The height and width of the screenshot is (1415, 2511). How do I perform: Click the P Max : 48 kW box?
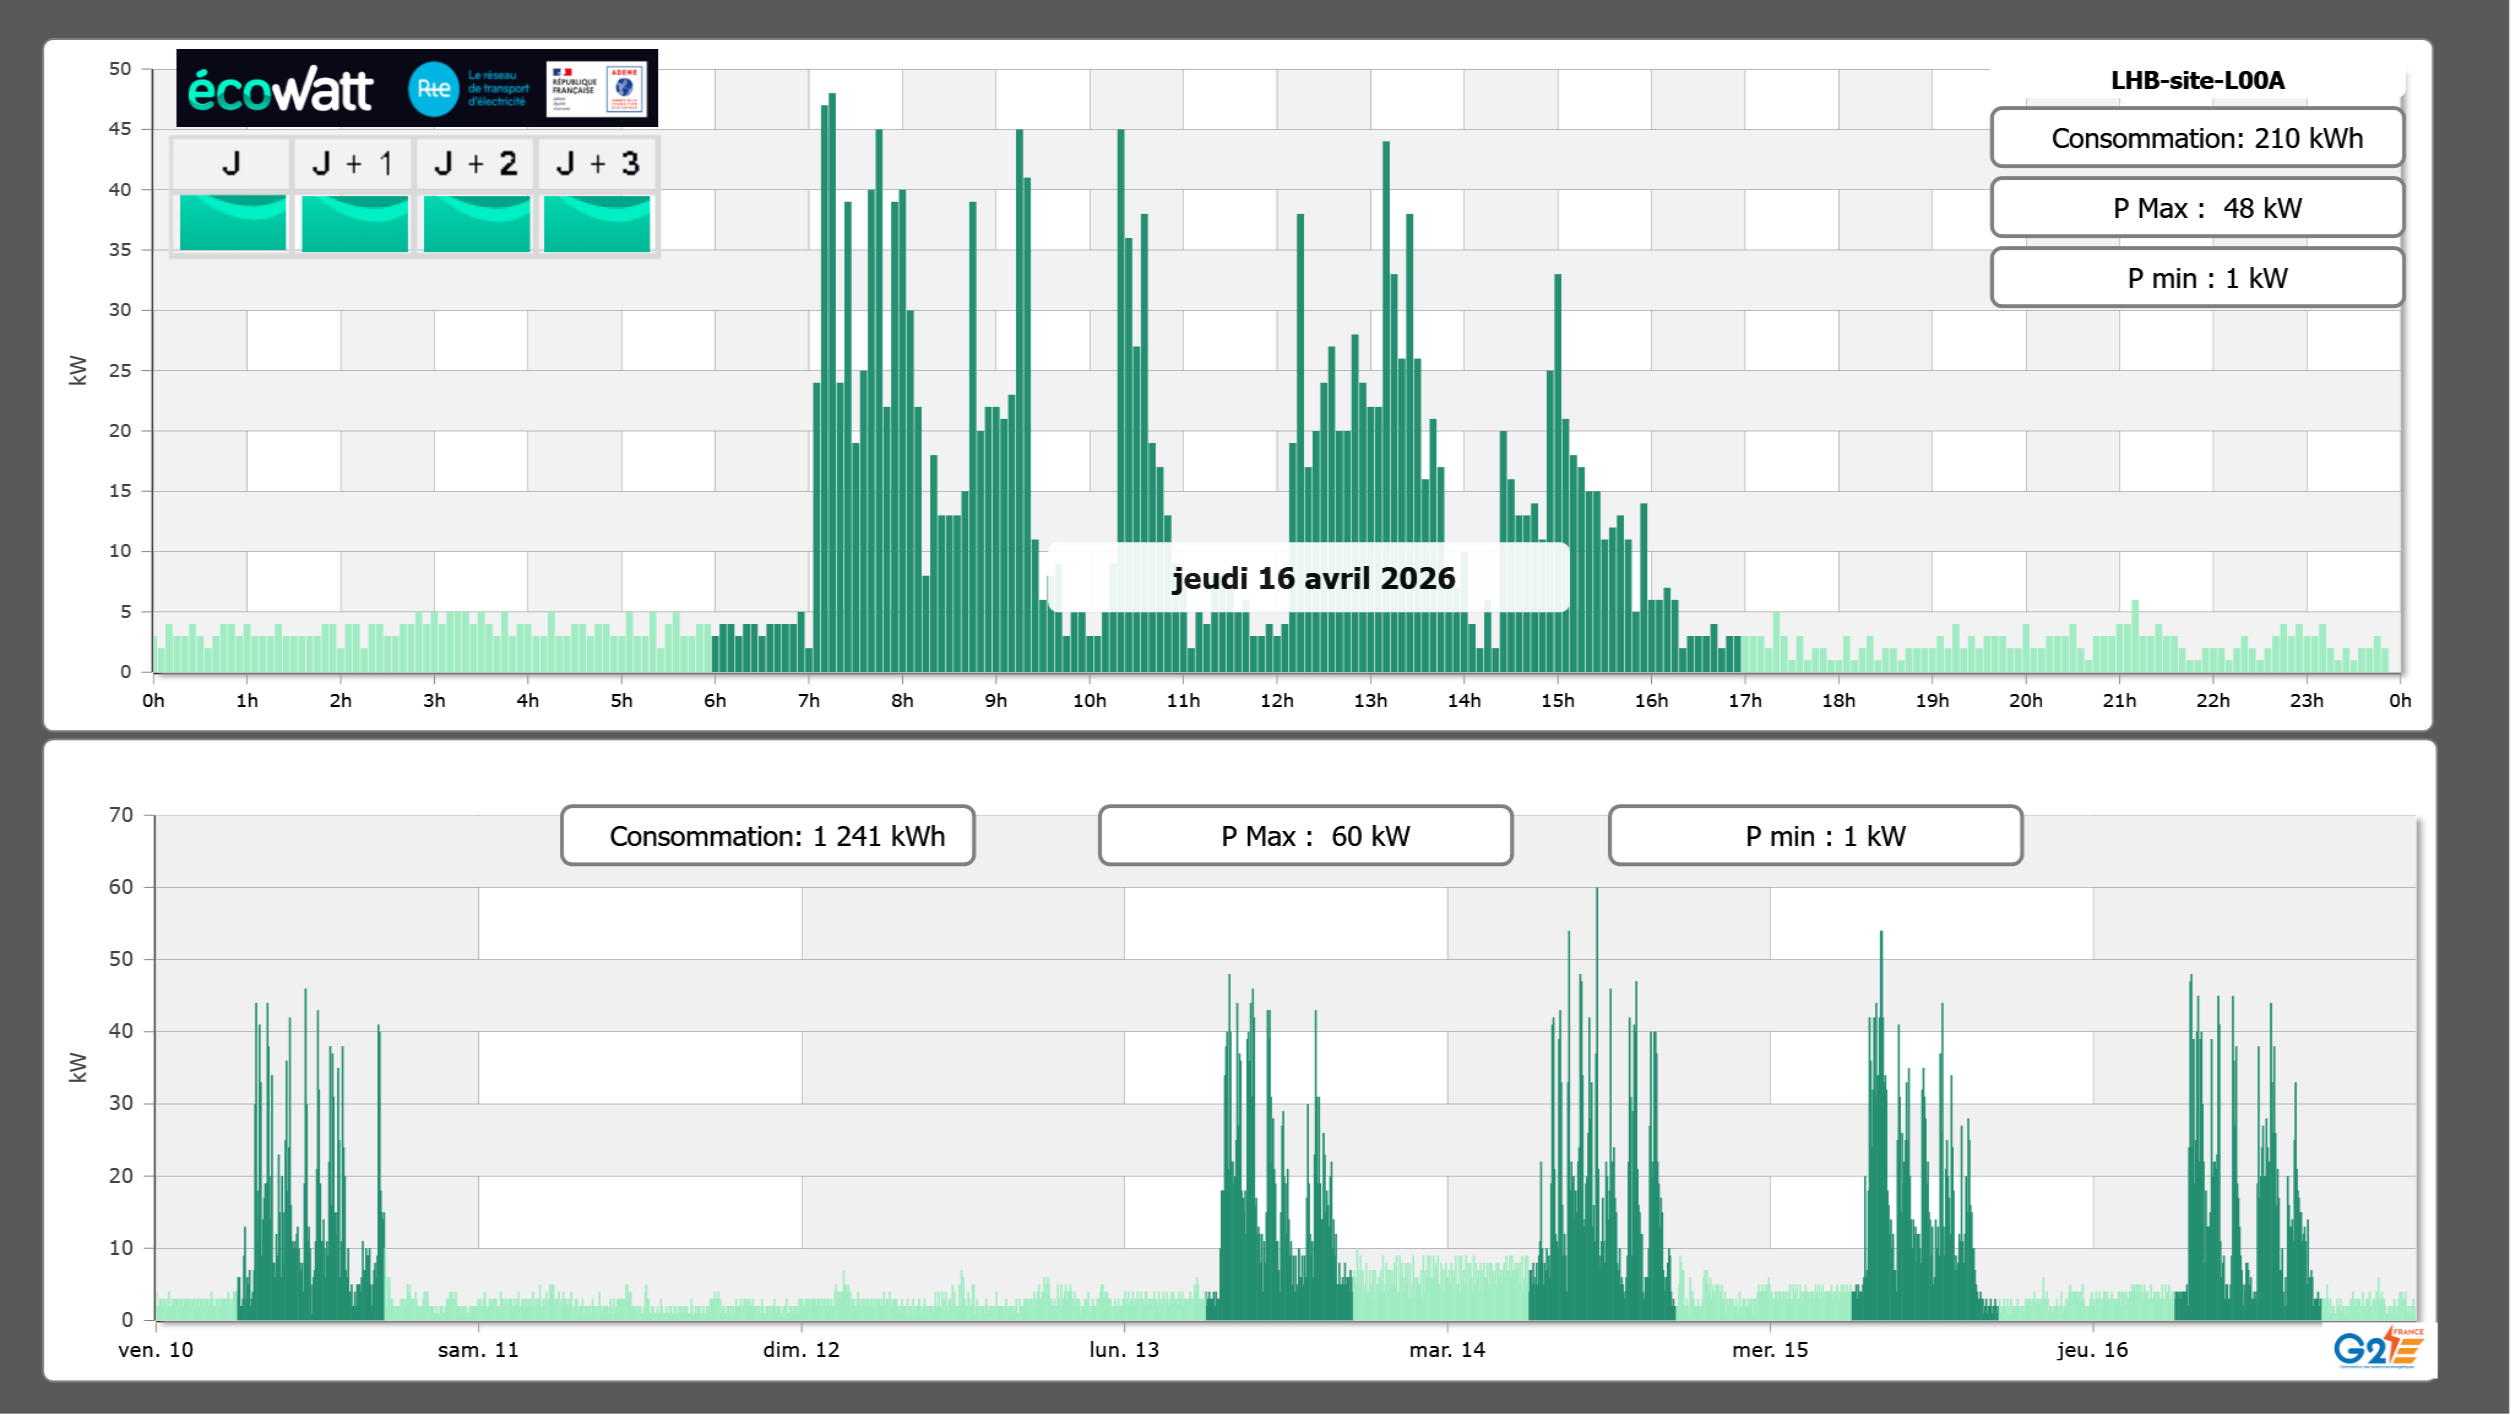click(2196, 208)
